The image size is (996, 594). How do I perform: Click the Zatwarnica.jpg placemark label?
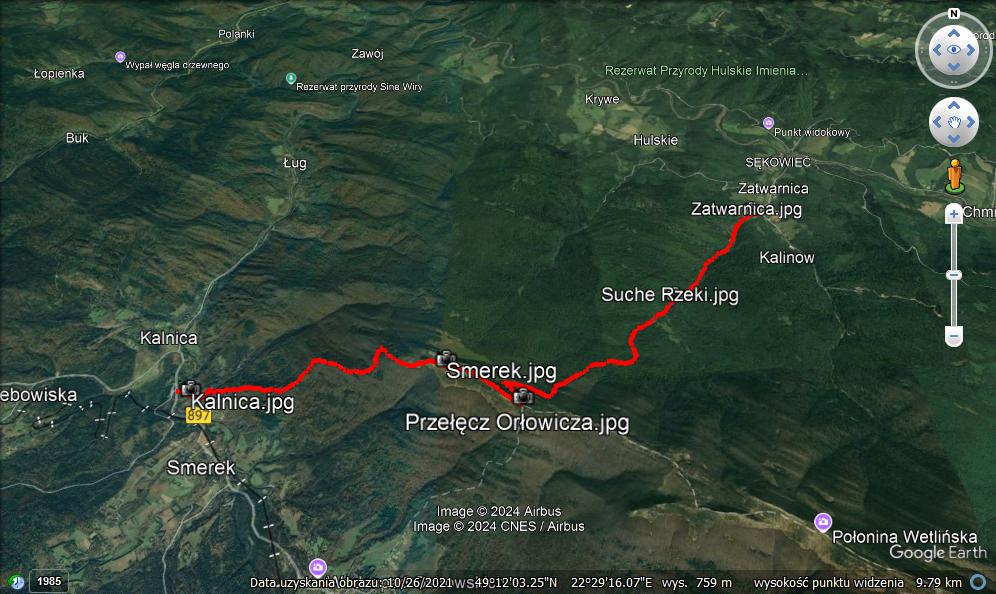(x=746, y=209)
